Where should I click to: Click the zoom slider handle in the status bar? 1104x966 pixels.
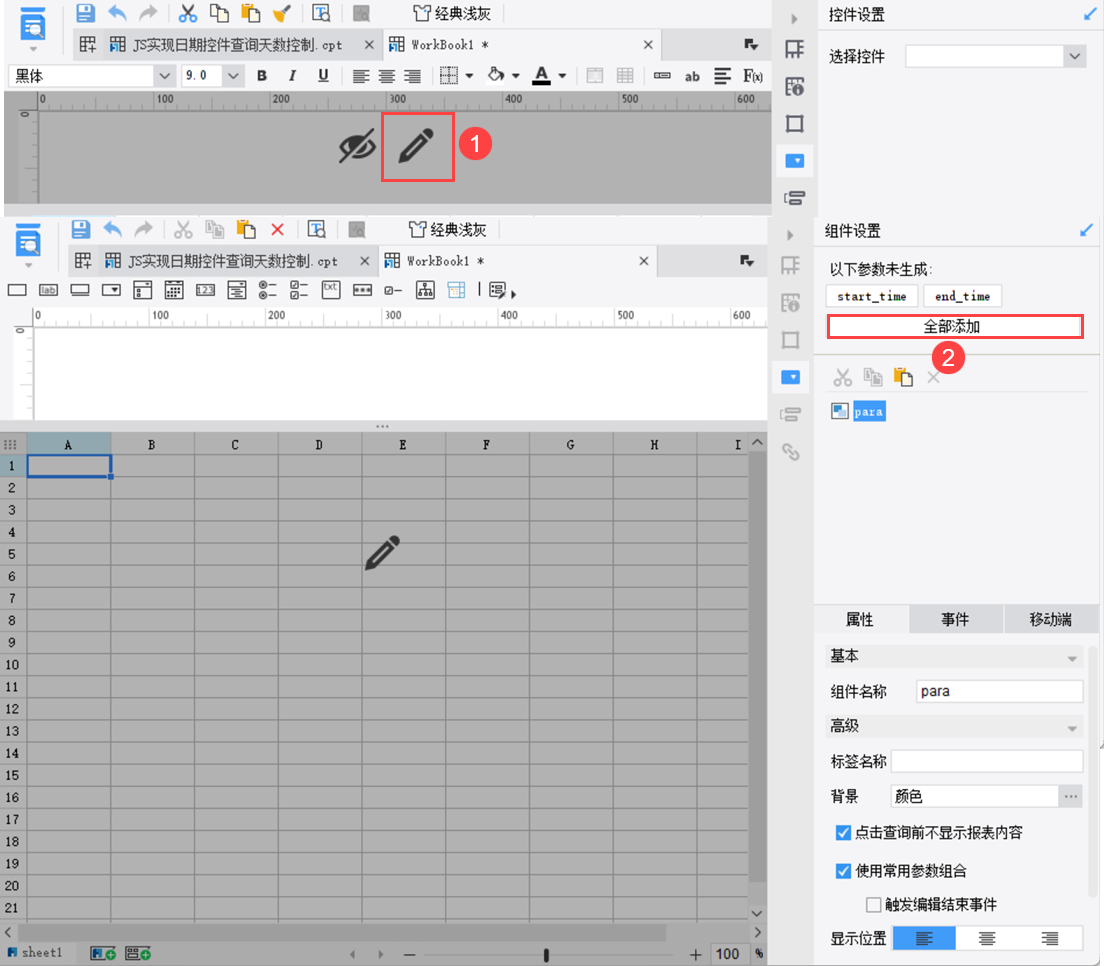546,955
